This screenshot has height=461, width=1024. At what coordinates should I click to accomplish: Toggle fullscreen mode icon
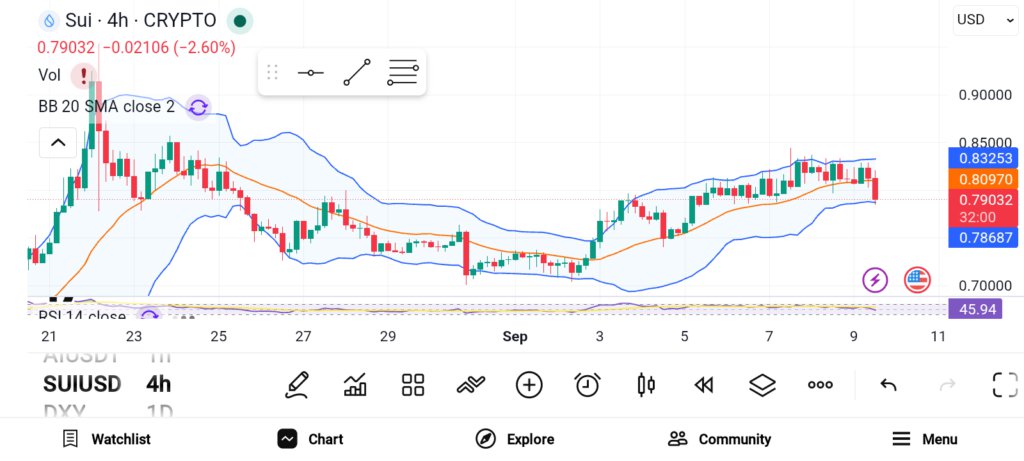tap(1005, 385)
